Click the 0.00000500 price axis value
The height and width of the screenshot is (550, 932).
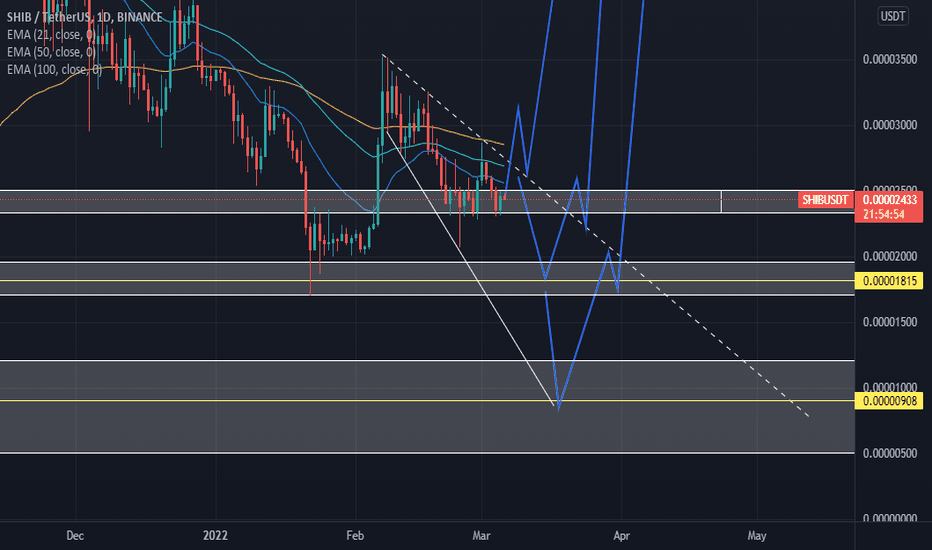pos(890,453)
